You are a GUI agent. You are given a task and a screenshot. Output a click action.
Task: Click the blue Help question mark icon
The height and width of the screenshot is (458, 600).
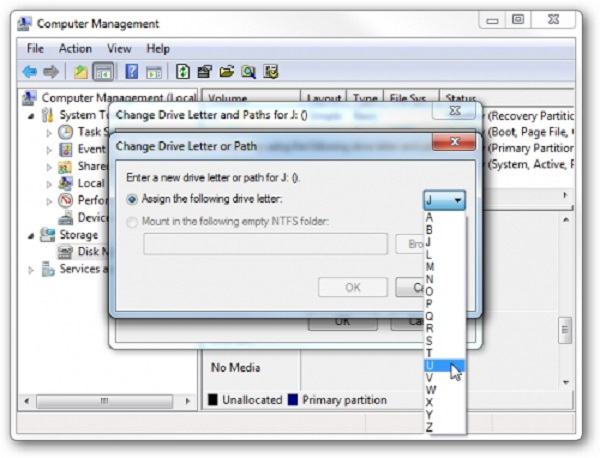click(x=131, y=71)
